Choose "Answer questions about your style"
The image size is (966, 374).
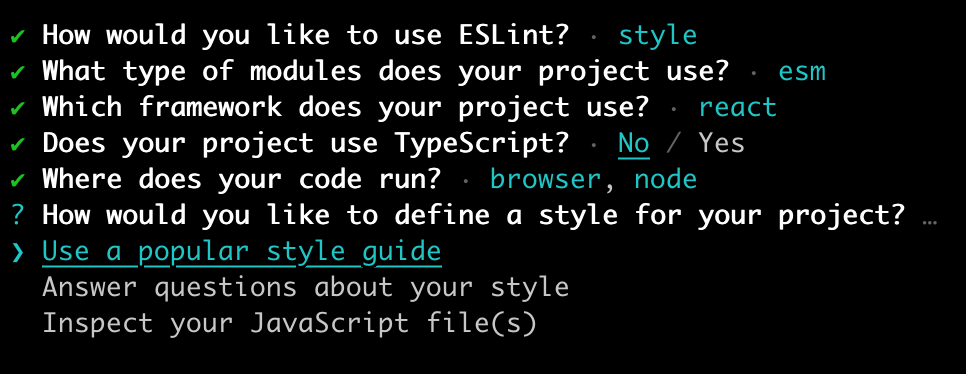(x=306, y=287)
